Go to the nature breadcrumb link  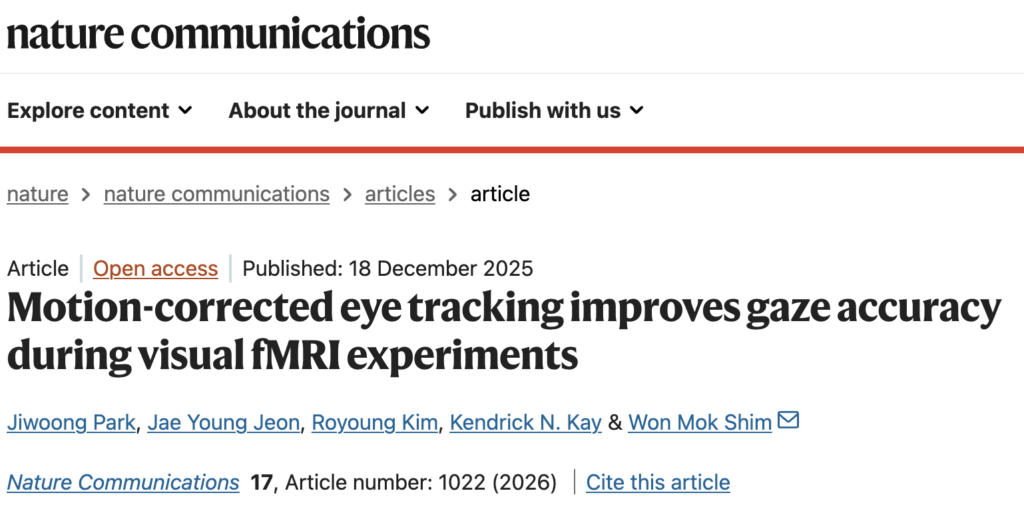coord(38,194)
